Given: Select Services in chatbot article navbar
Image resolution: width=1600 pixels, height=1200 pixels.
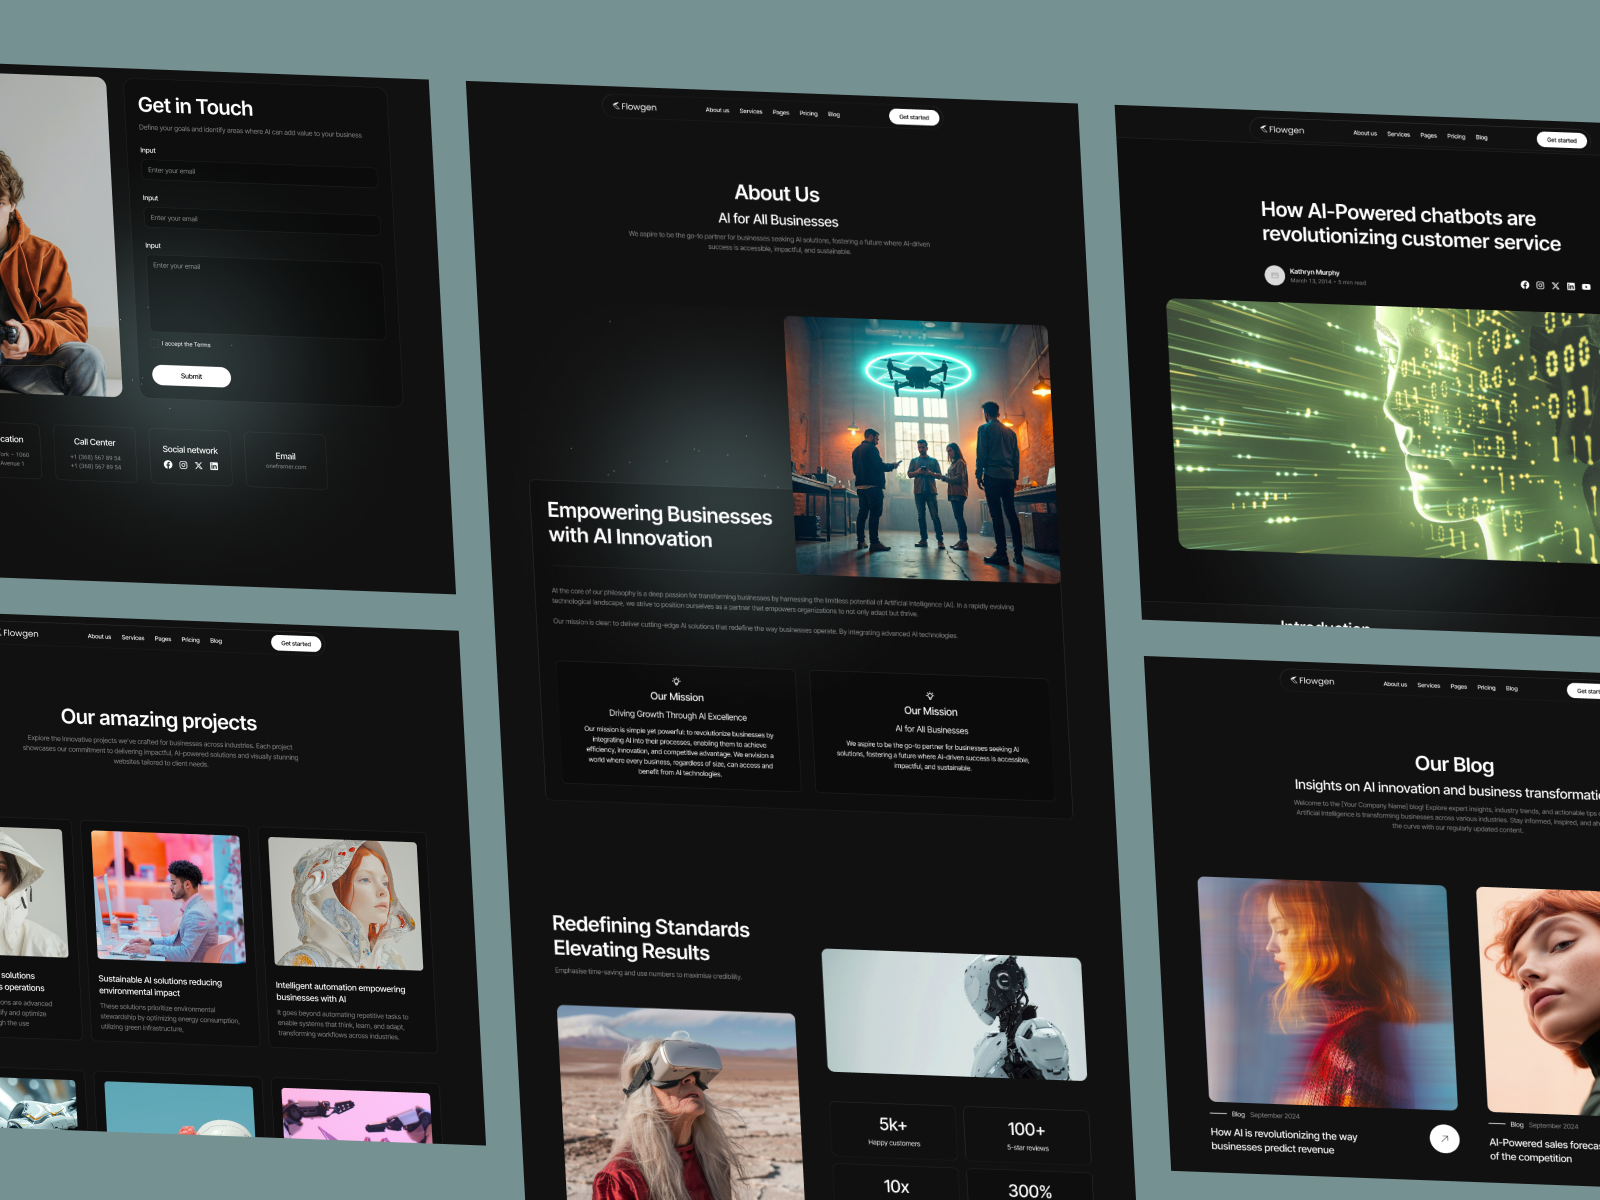Looking at the screenshot, I should (x=1399, y=134).
